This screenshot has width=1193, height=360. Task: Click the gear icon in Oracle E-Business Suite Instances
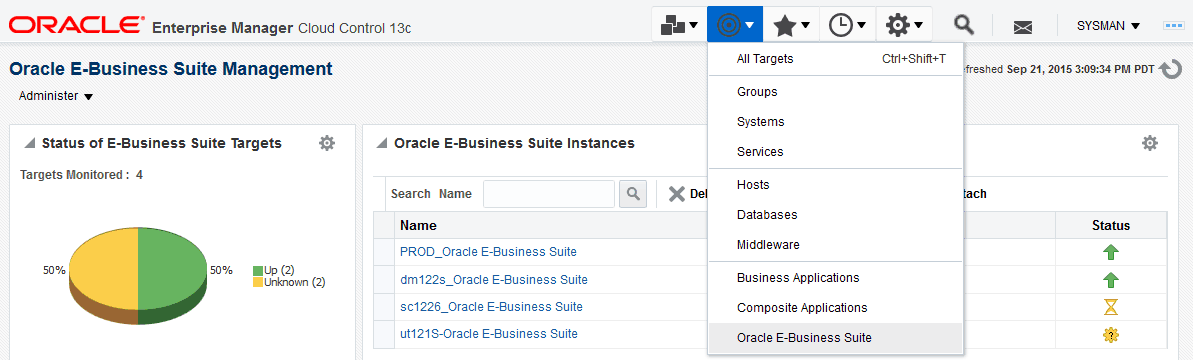click(x=1150, y=143)
